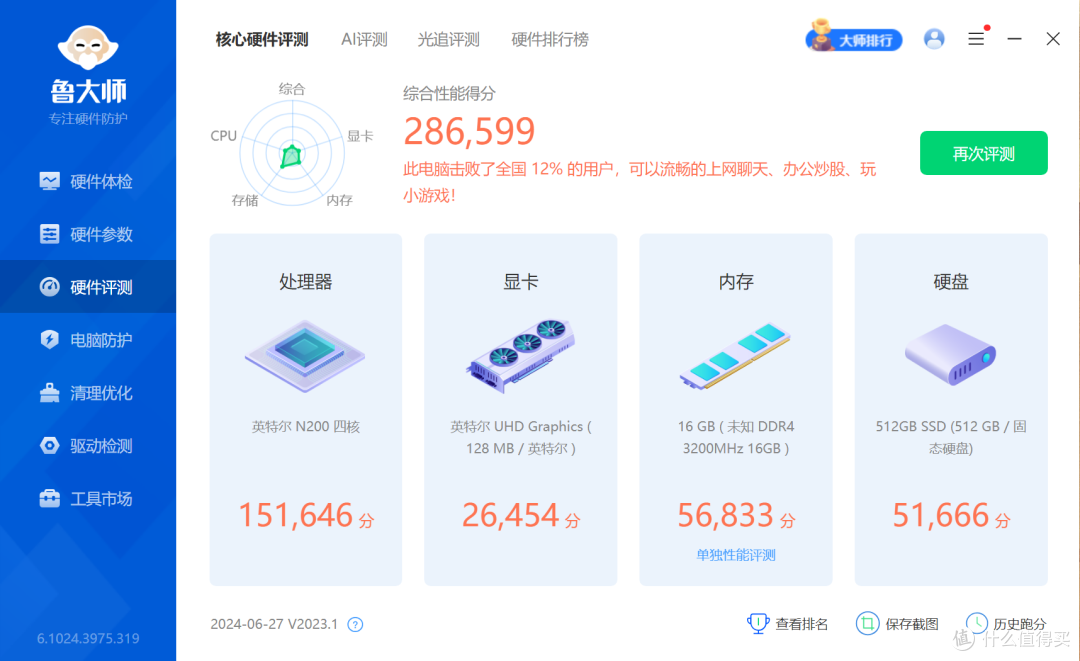Click the help question mark icon
This screenshot has height=661, width=1080.
click(355, 625)
